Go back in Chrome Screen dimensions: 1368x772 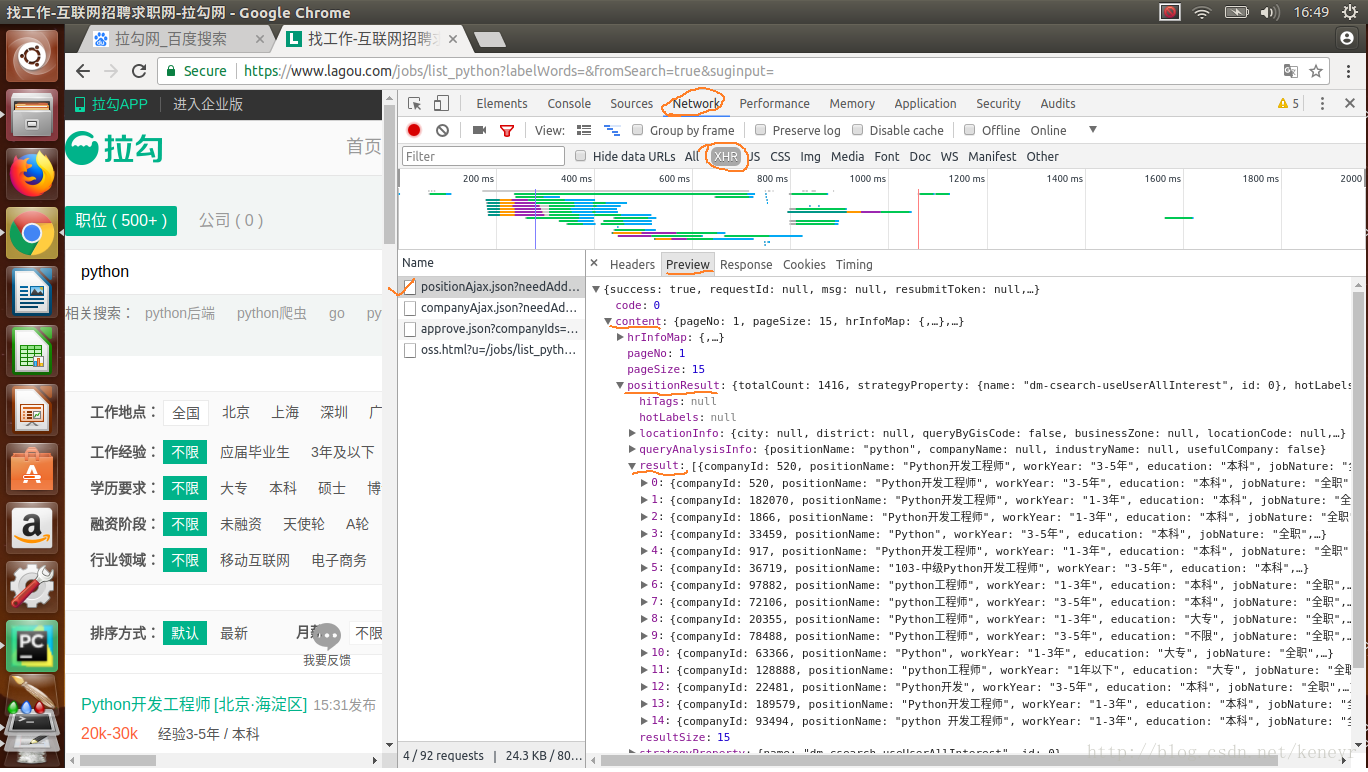(83, 71)
